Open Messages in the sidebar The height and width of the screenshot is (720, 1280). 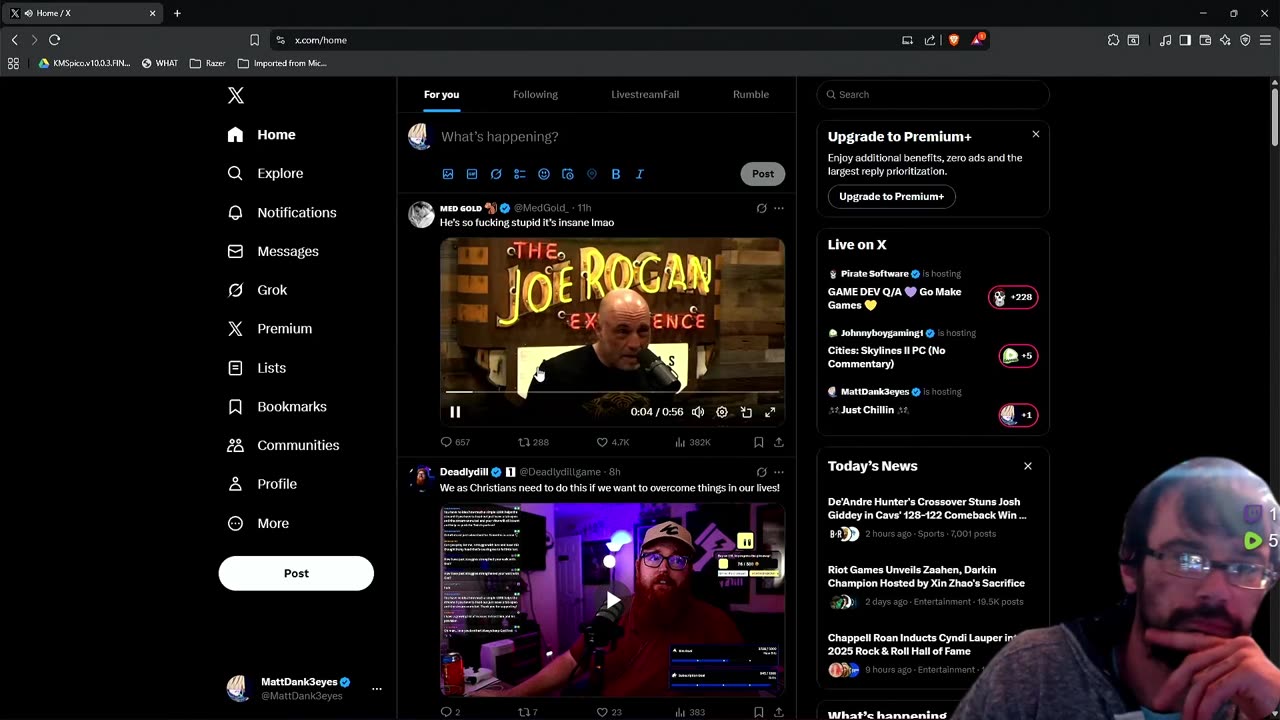[273, 251]
